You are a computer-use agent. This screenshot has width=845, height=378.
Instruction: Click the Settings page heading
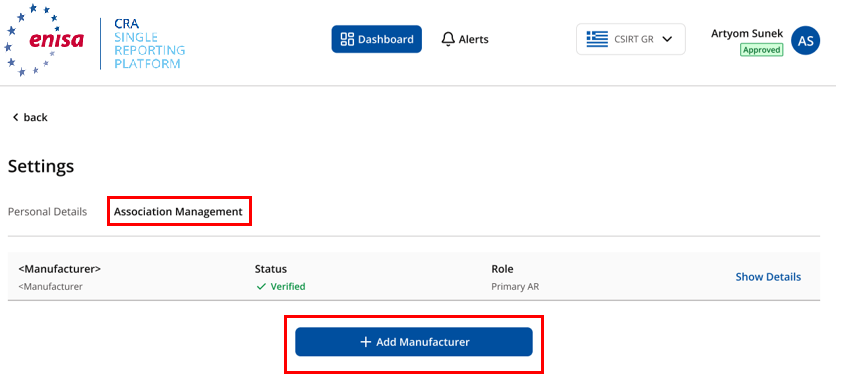[41, 167]
